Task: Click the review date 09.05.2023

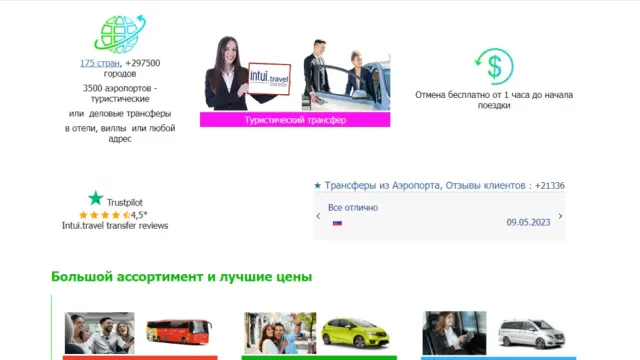Action: [x=529, y=222]
